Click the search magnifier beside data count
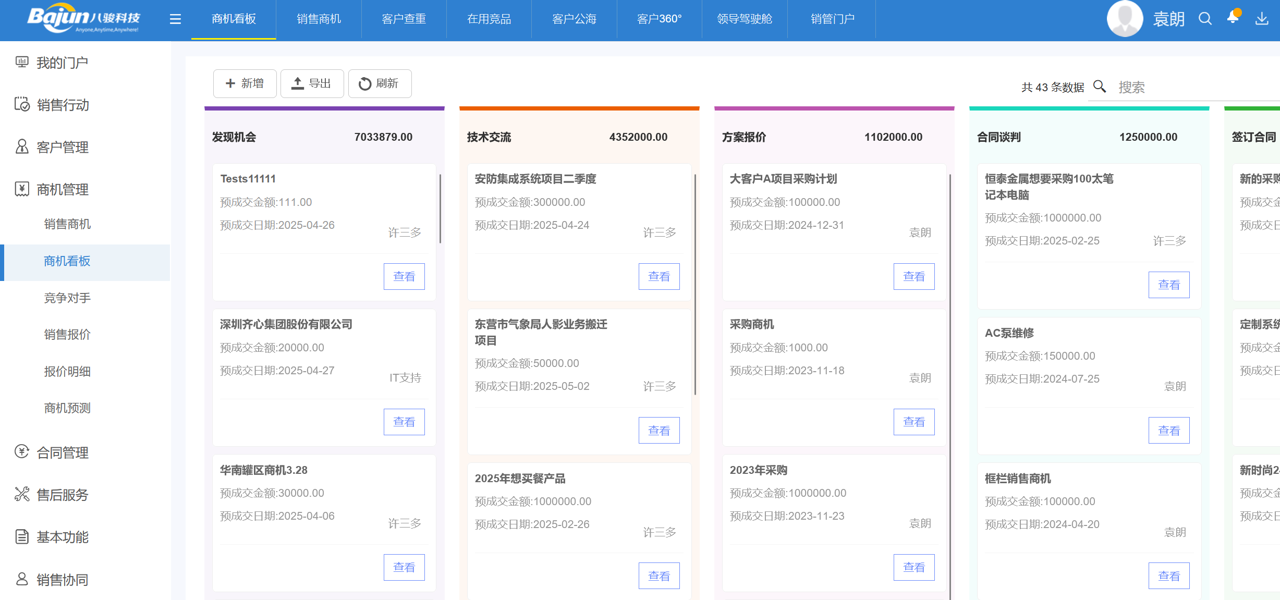This screenshot has width=1280, height=600. click(x=1100, y=87)
